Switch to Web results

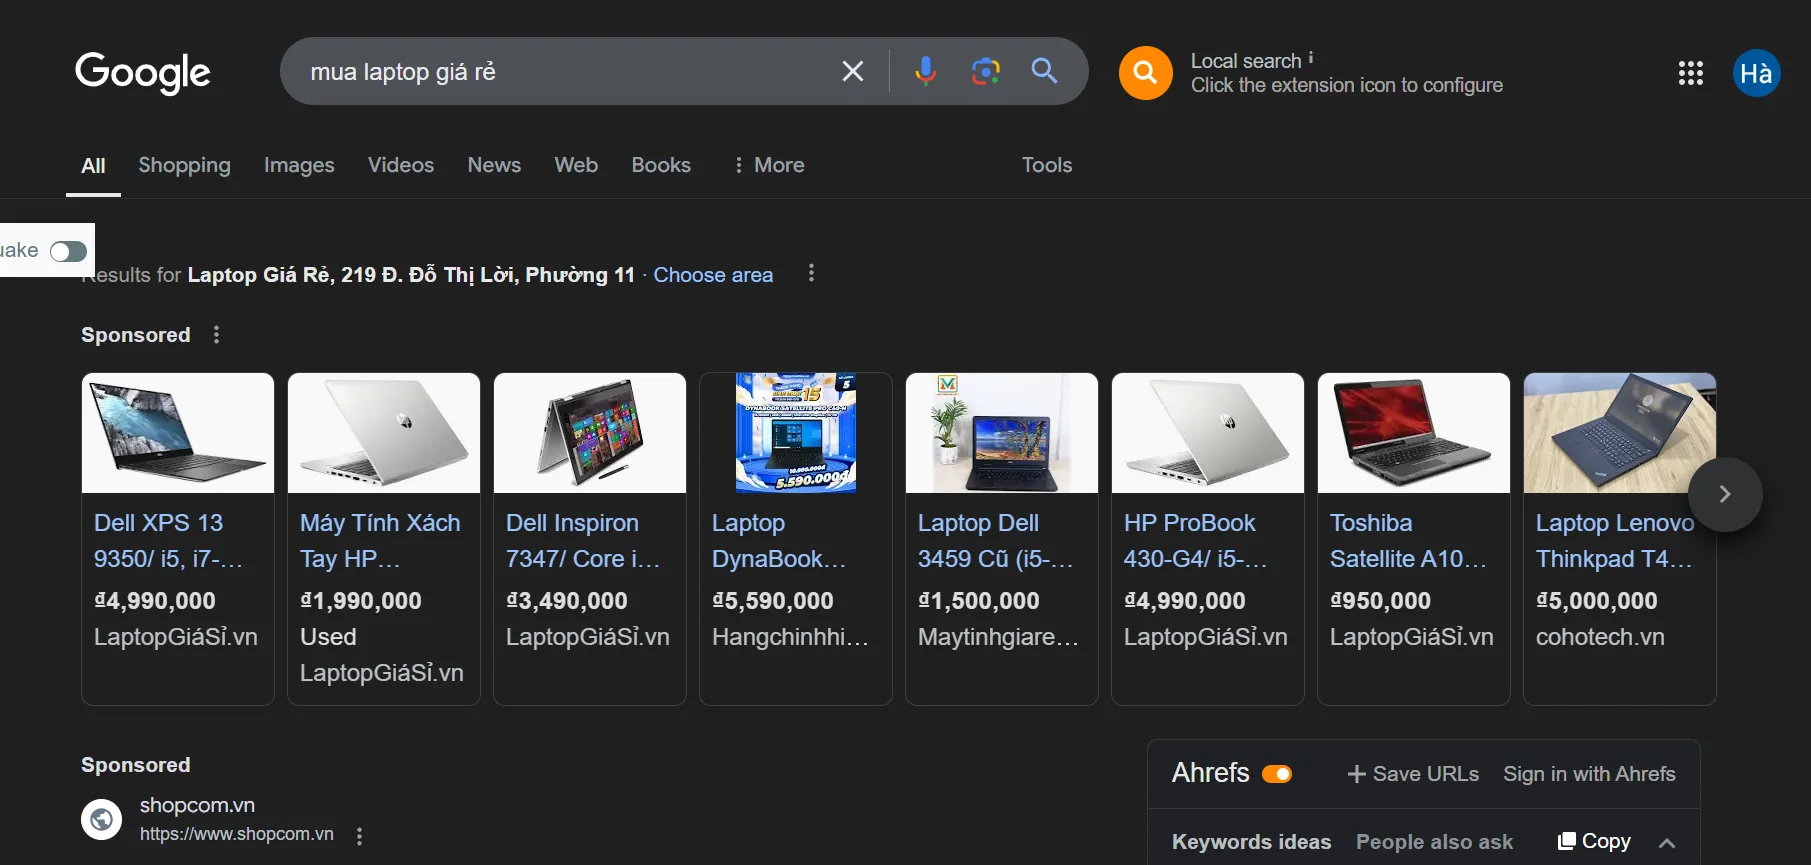click(x=576, y=165)
